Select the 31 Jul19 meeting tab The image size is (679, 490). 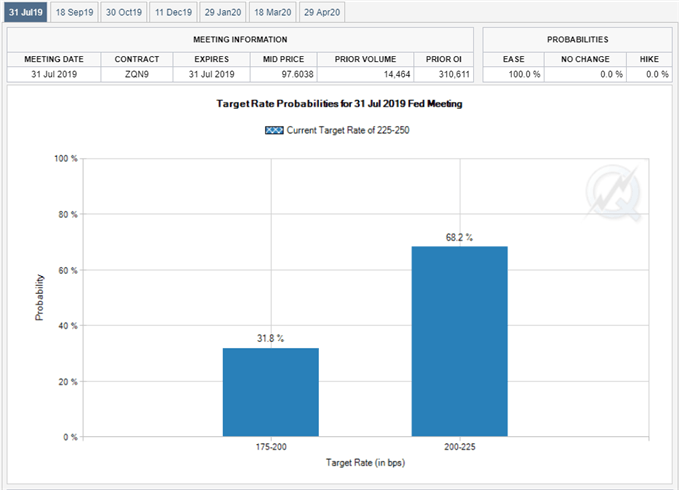coord(26,12)
